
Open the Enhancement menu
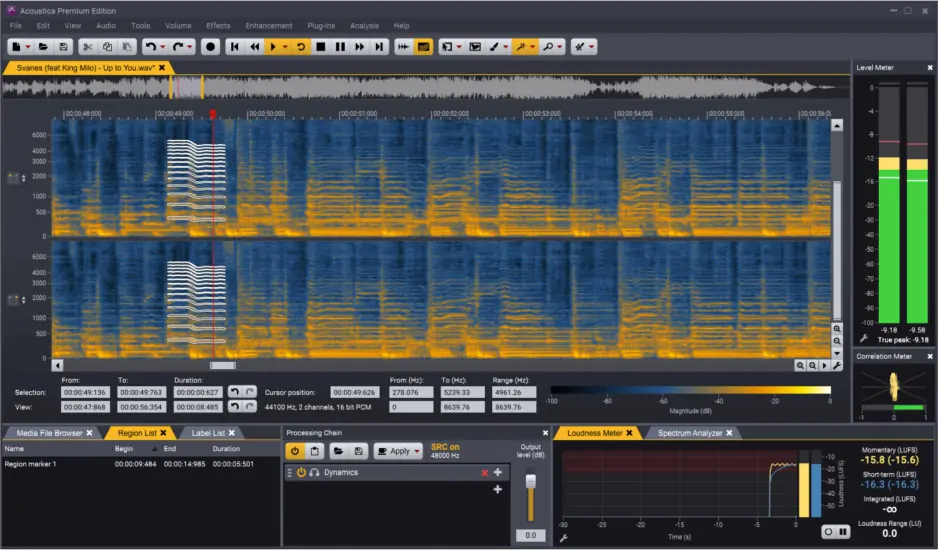[x=269, y=25]
